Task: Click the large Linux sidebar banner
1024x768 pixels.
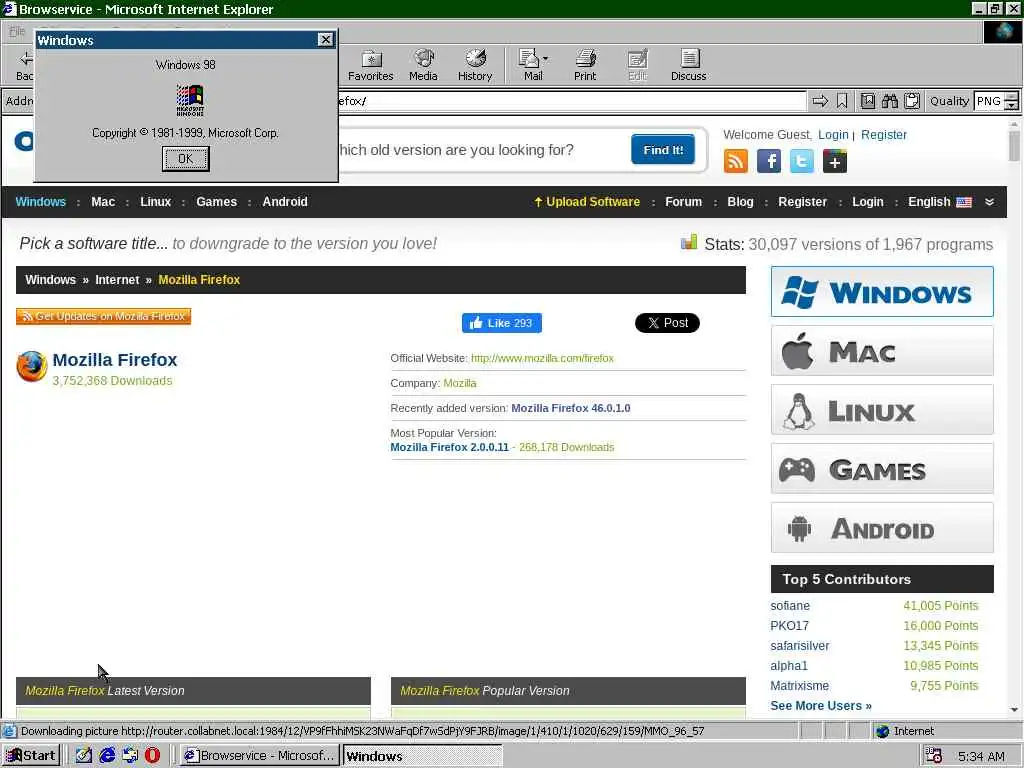Action: (882, 409)
